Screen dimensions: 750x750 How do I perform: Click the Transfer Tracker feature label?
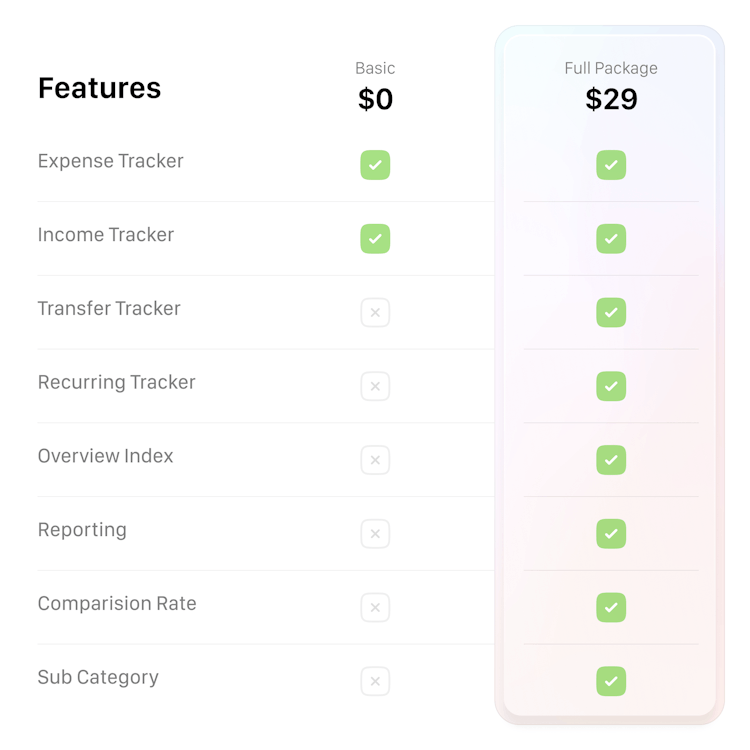[x=109, y=309]
